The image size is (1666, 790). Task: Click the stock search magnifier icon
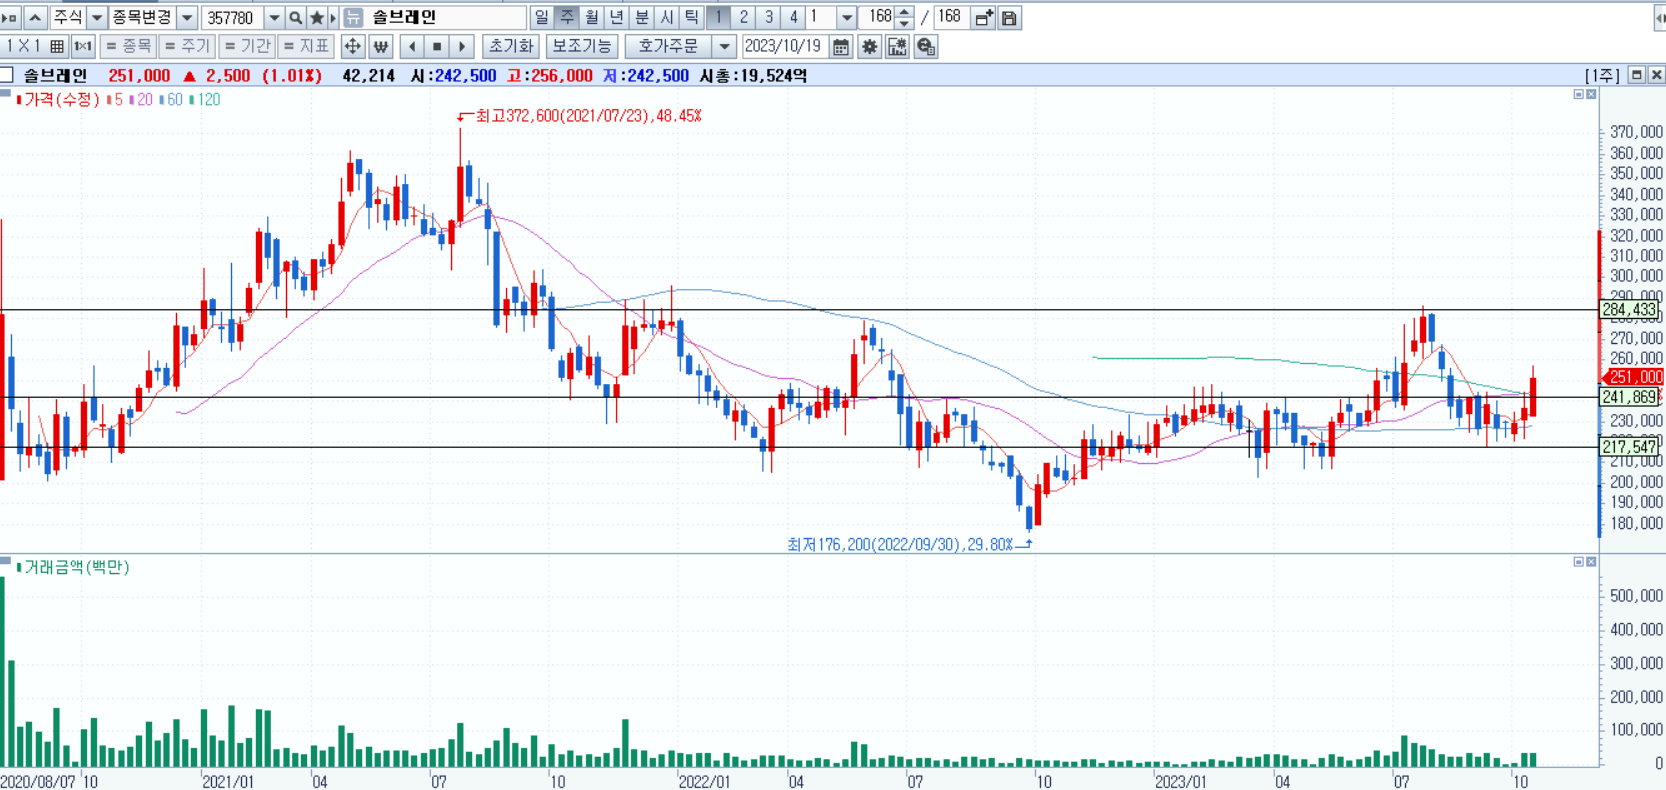[295, 18]
